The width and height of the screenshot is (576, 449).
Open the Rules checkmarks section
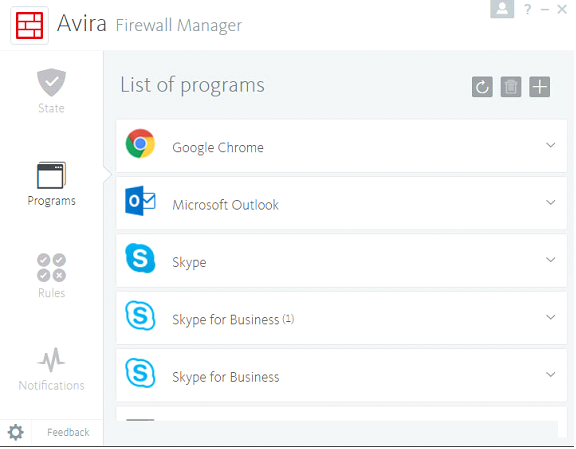coord(51,267)
